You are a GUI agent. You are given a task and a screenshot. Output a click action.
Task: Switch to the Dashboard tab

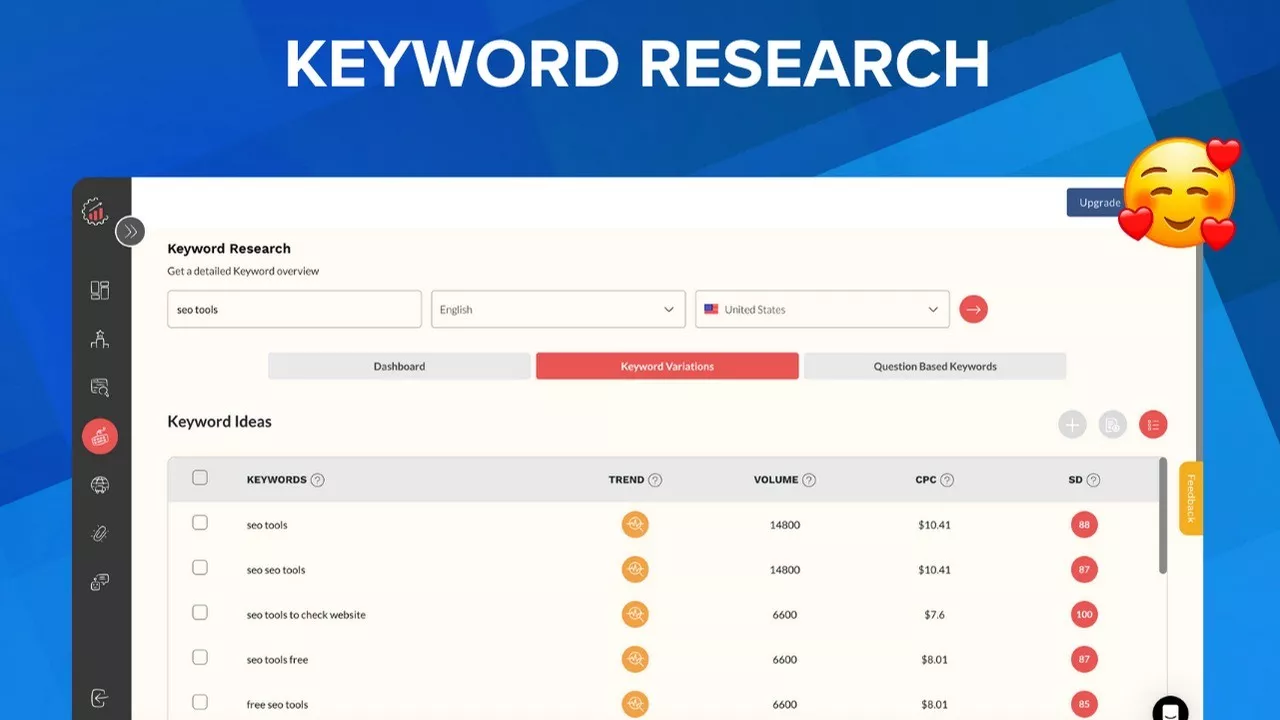coord(399,366)
